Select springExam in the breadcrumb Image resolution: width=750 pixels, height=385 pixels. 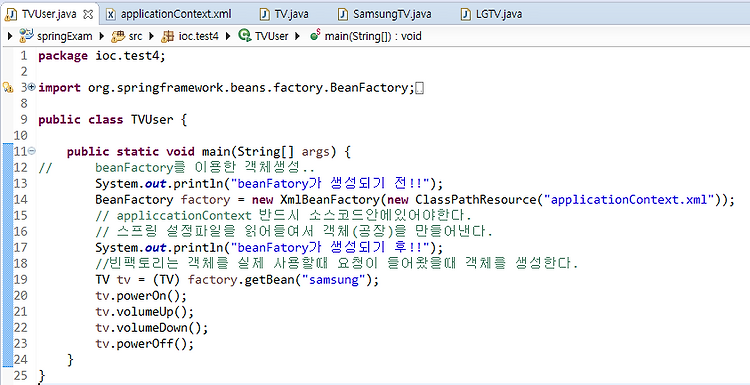(64, 36)
